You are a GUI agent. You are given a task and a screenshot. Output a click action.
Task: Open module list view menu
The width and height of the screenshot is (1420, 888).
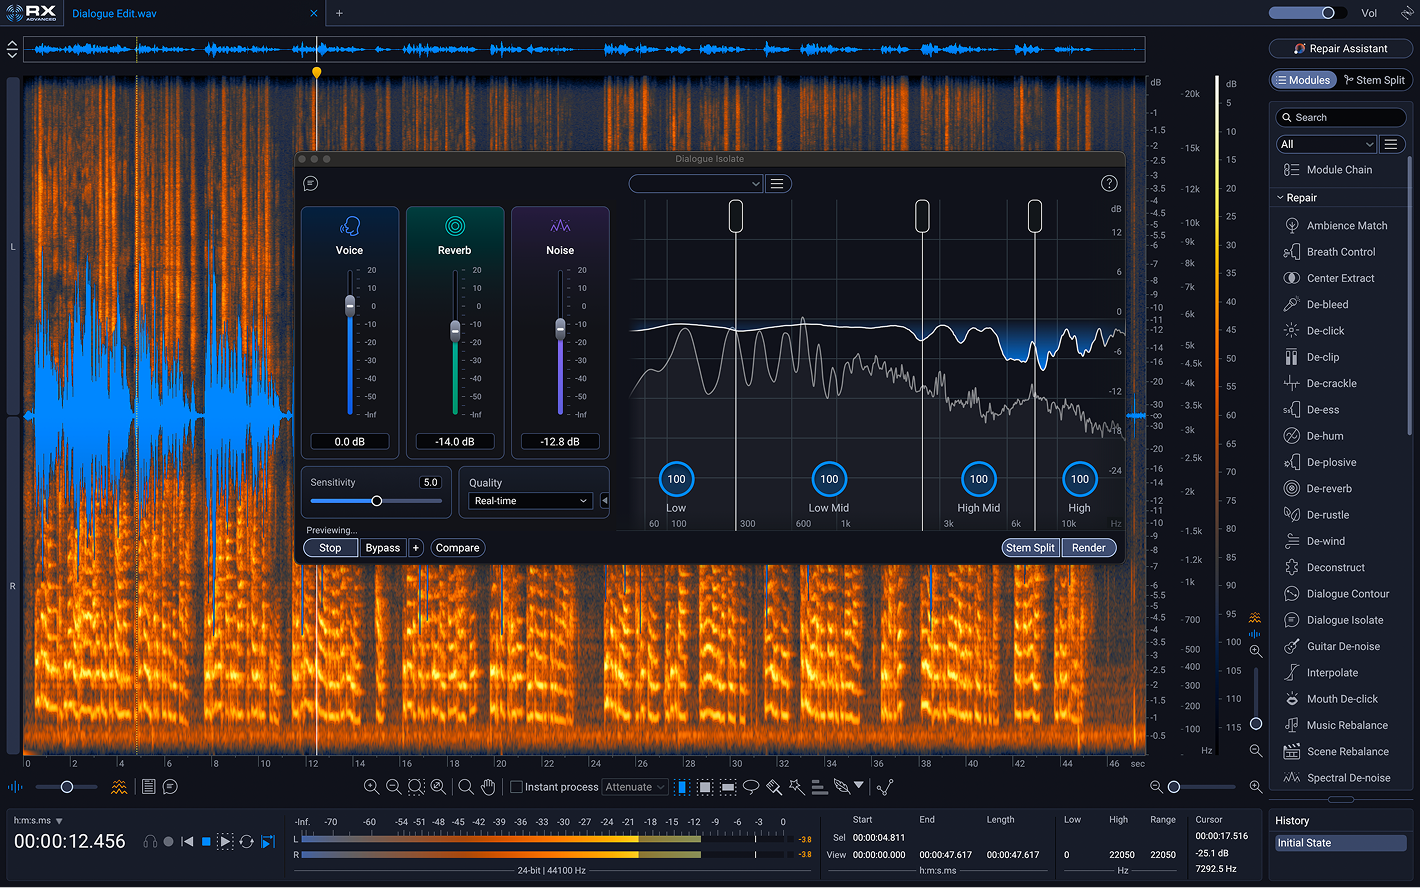(1391, 144)
